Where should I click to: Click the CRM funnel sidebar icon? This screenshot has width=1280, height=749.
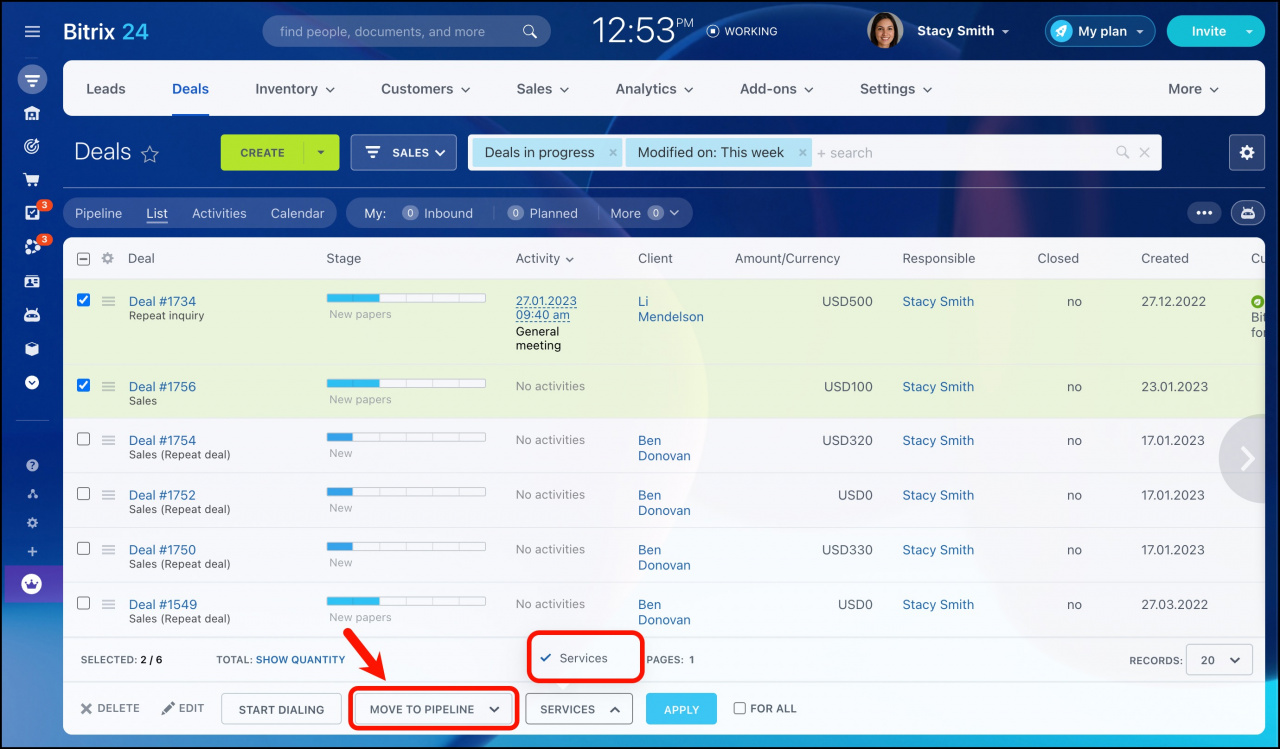click(32, 80)
